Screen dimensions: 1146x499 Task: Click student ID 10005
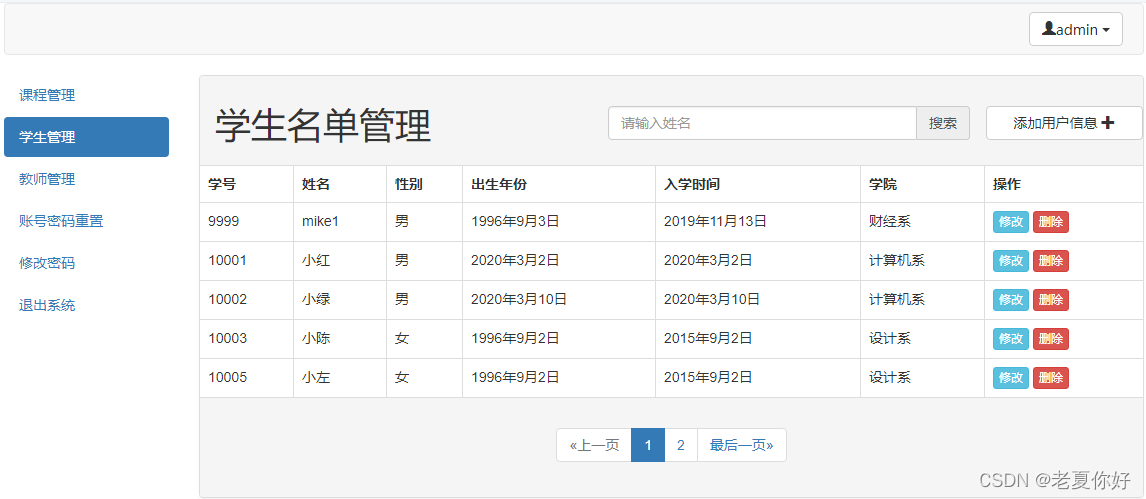pyautogui.click(x=227, y=378)
